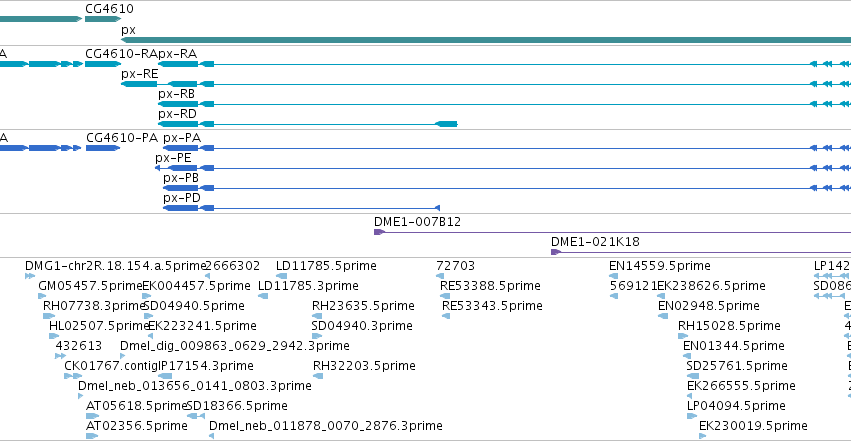Click the LP04094.5prime arrow glyph
This screenshot has height=441, width=851.
(x=691, y=416)
